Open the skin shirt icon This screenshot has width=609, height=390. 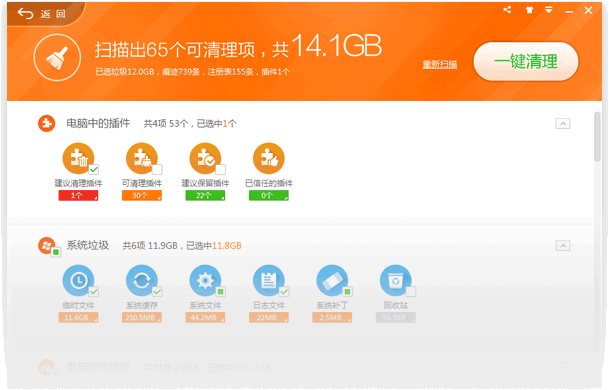tap(529, 10)
